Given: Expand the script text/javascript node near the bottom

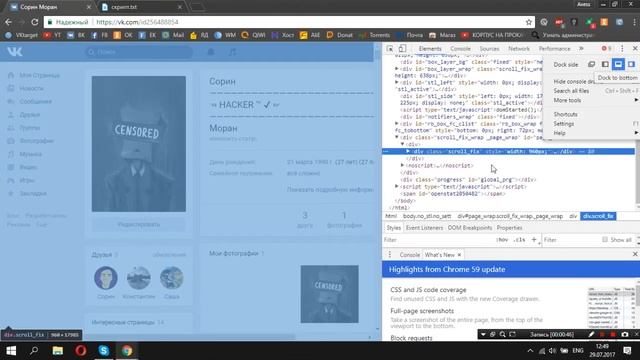Looking at the screenshot, I should click(x=397, y=186).
